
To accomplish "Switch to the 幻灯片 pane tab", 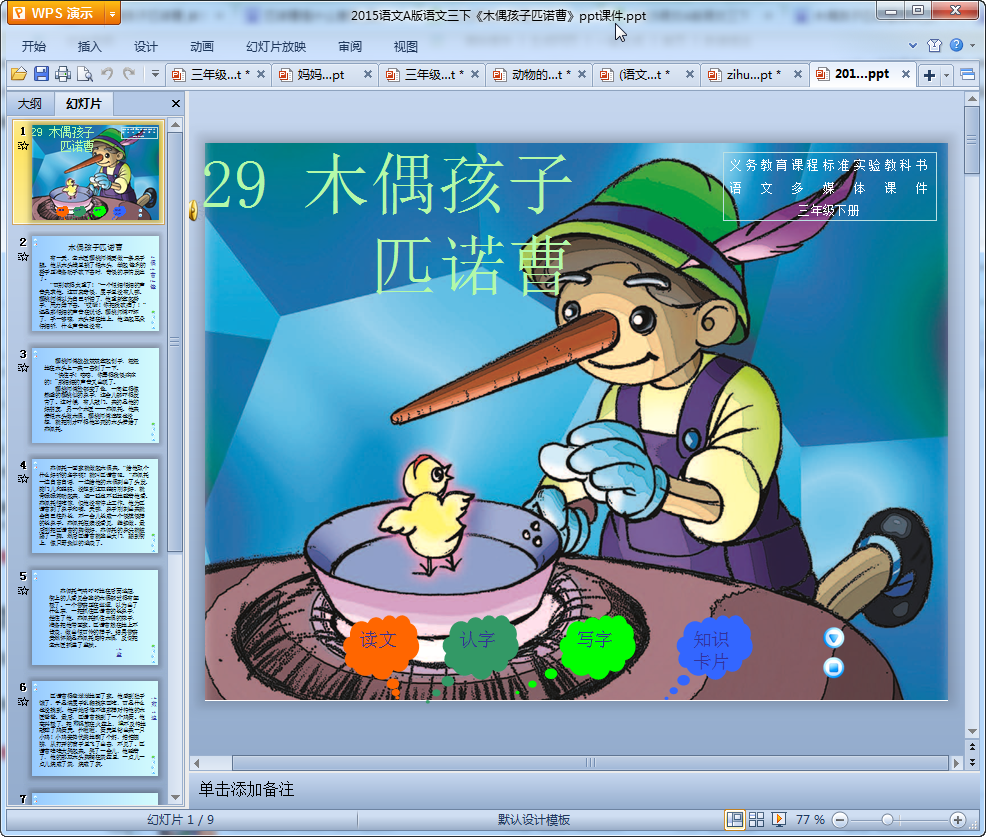I will click(84, 104).
